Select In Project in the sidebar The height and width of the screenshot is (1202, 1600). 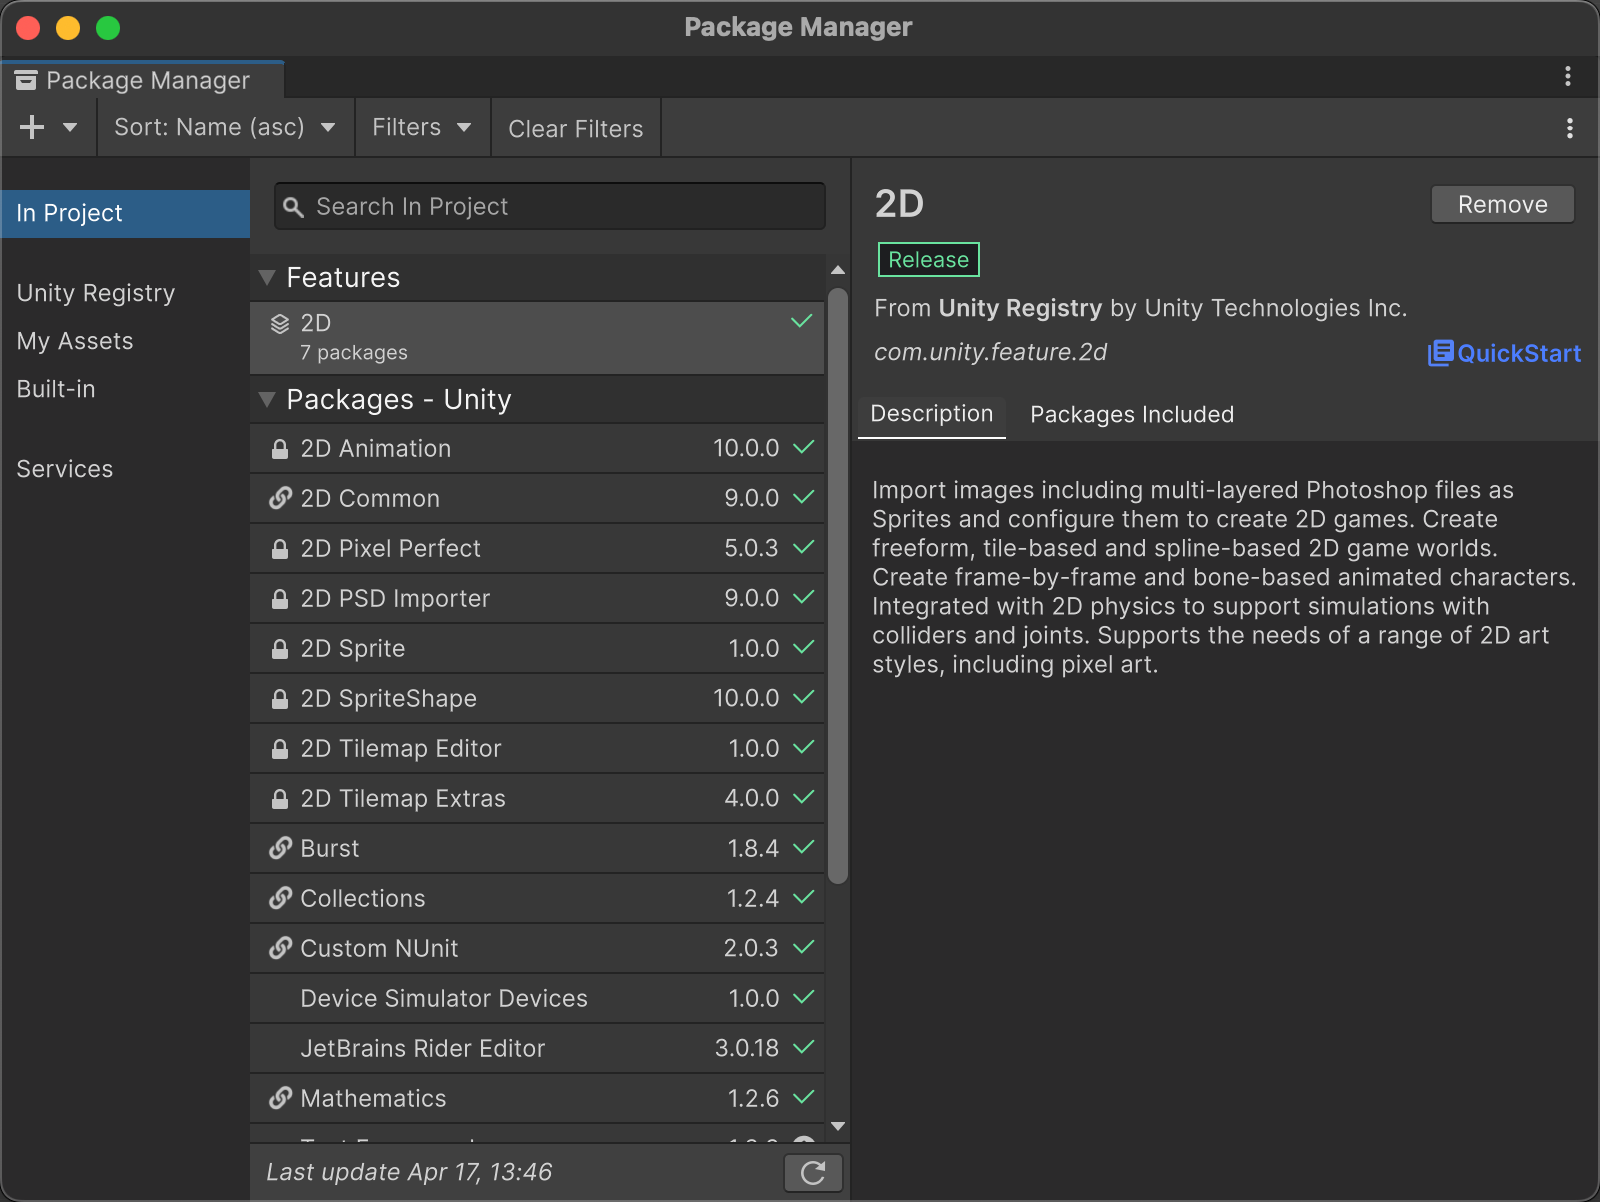[x=125, y=213]
